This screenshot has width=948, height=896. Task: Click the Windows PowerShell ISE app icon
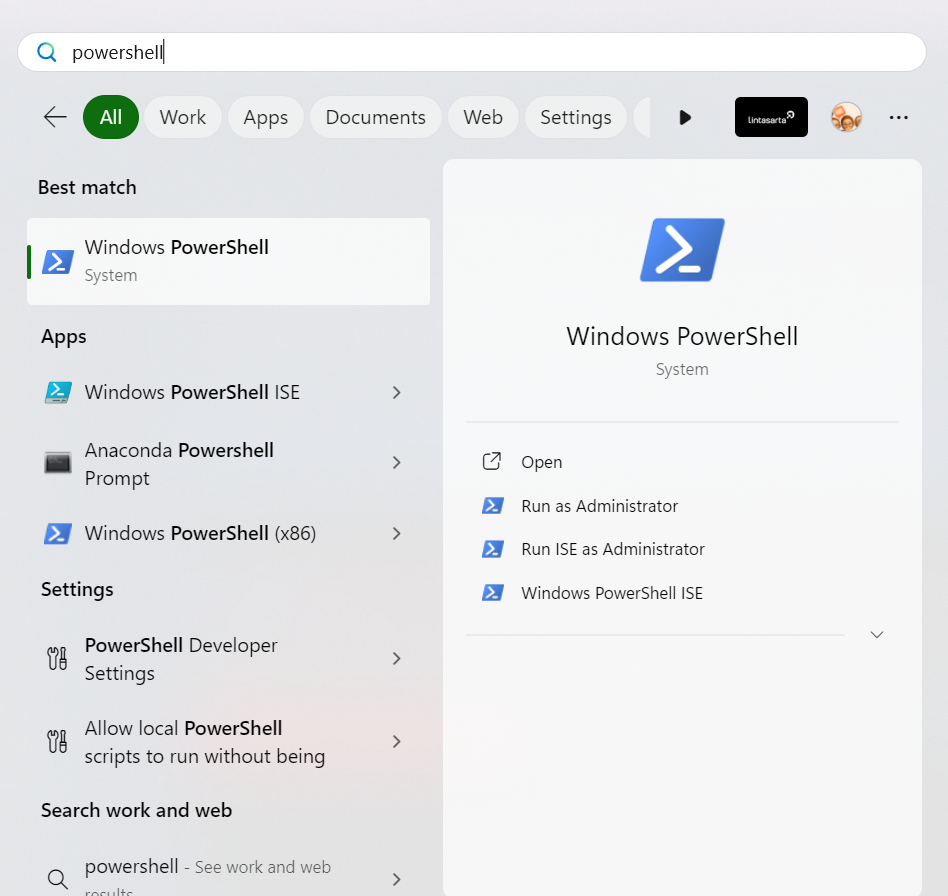tap(58, 392)
